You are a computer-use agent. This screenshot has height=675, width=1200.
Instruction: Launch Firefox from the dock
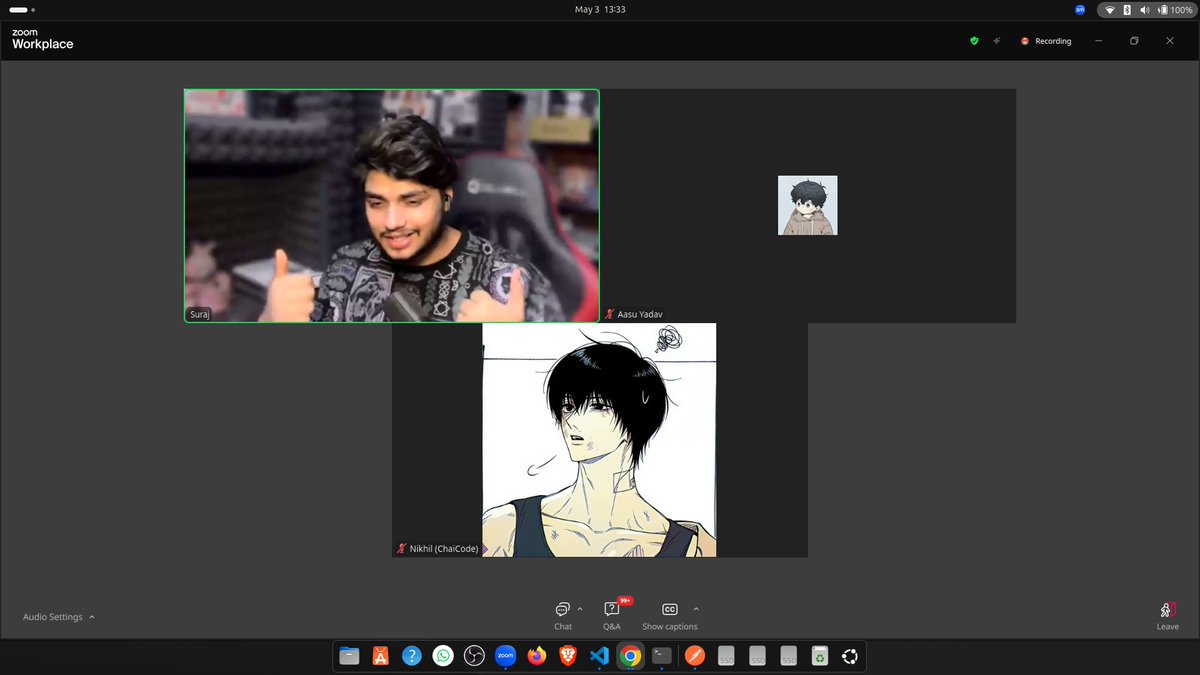tap(537, 656)
